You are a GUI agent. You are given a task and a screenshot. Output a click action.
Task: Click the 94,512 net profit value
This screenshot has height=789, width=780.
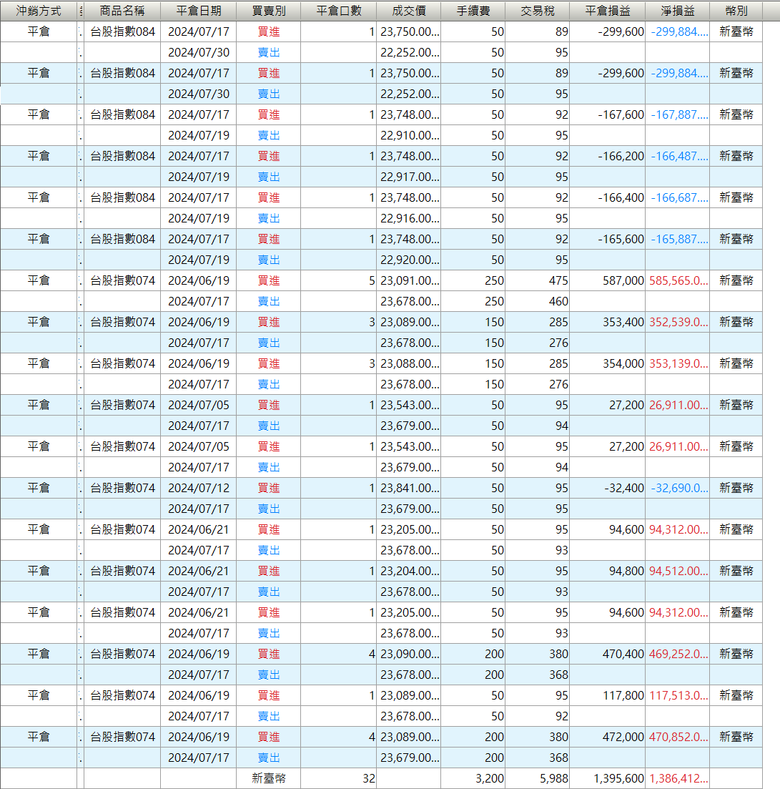[x=678, y=571]
